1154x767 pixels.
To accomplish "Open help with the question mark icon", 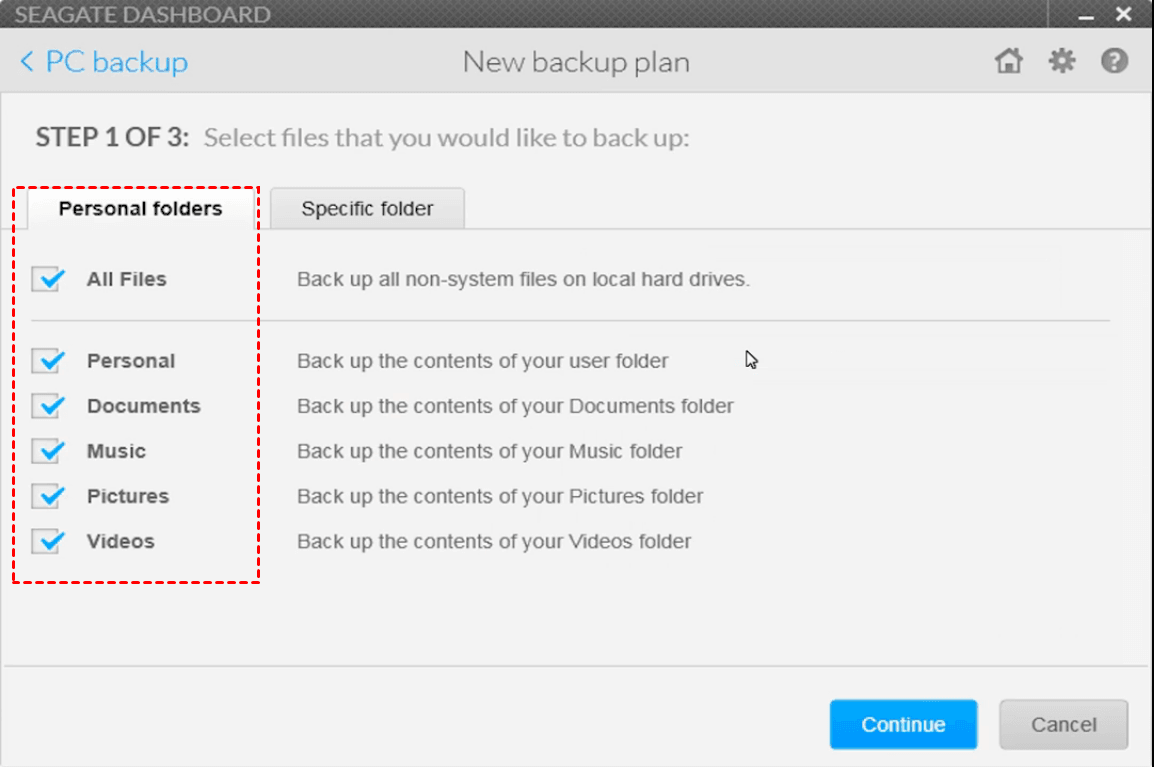I will pyautogui.click(x=1114, y=62).
